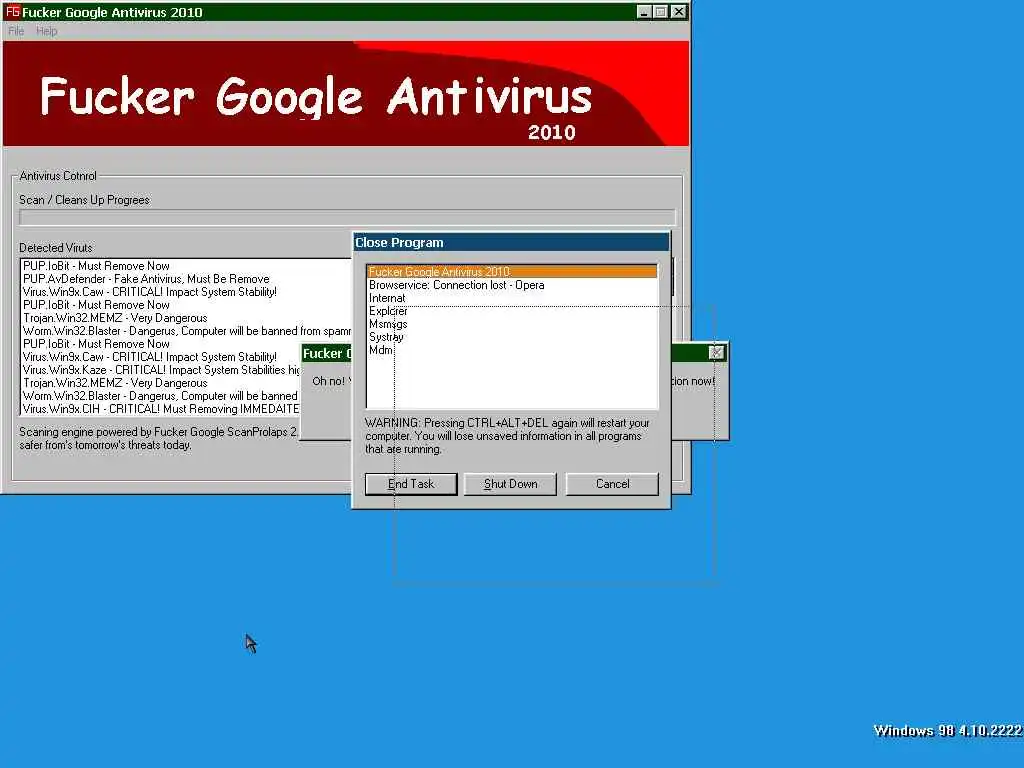Open the Help menu in antivirus window
The width and height of the screenshot is (1024, 768).
46,31
